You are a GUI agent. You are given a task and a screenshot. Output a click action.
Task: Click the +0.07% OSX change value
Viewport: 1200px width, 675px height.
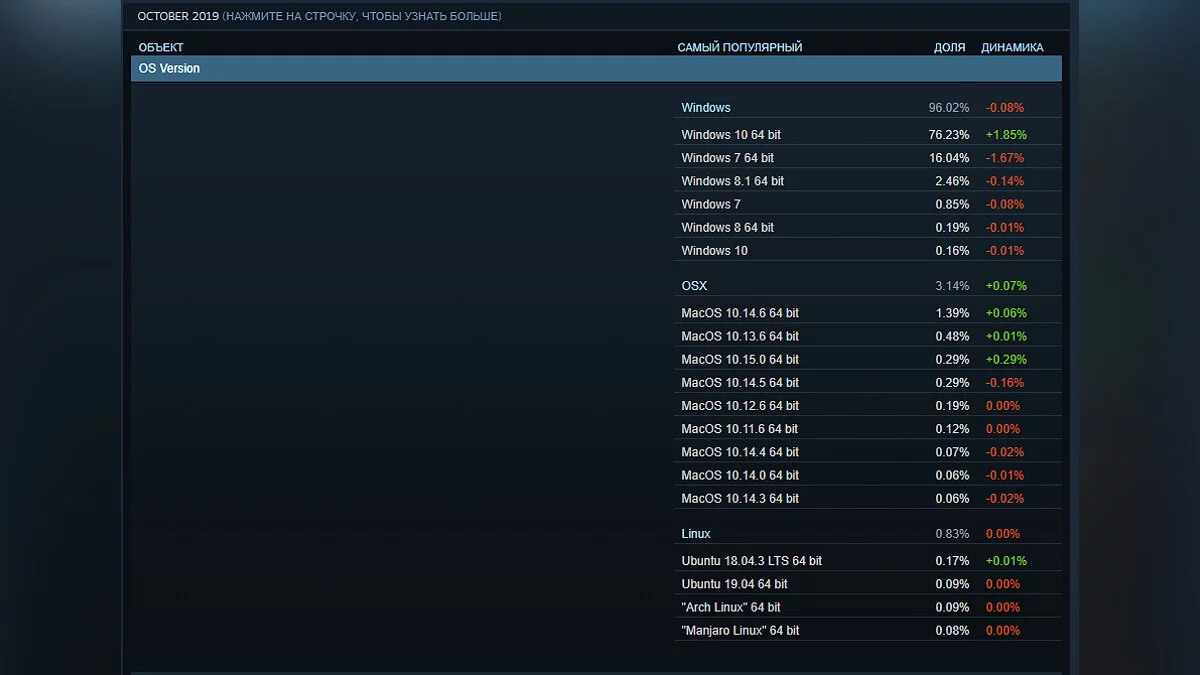(1006, 285)
